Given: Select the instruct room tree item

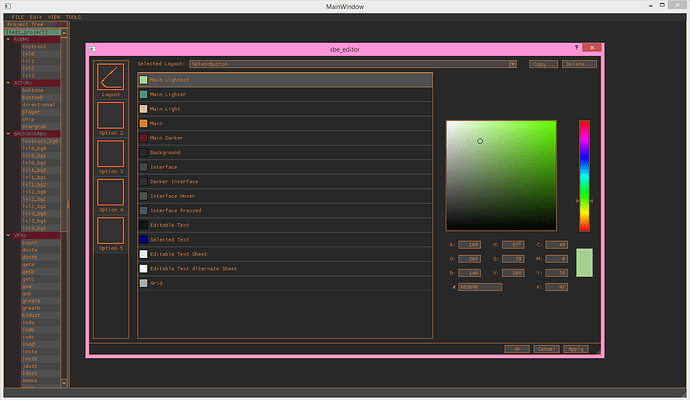Looking at the screenshot, I should tap(40, 47).
